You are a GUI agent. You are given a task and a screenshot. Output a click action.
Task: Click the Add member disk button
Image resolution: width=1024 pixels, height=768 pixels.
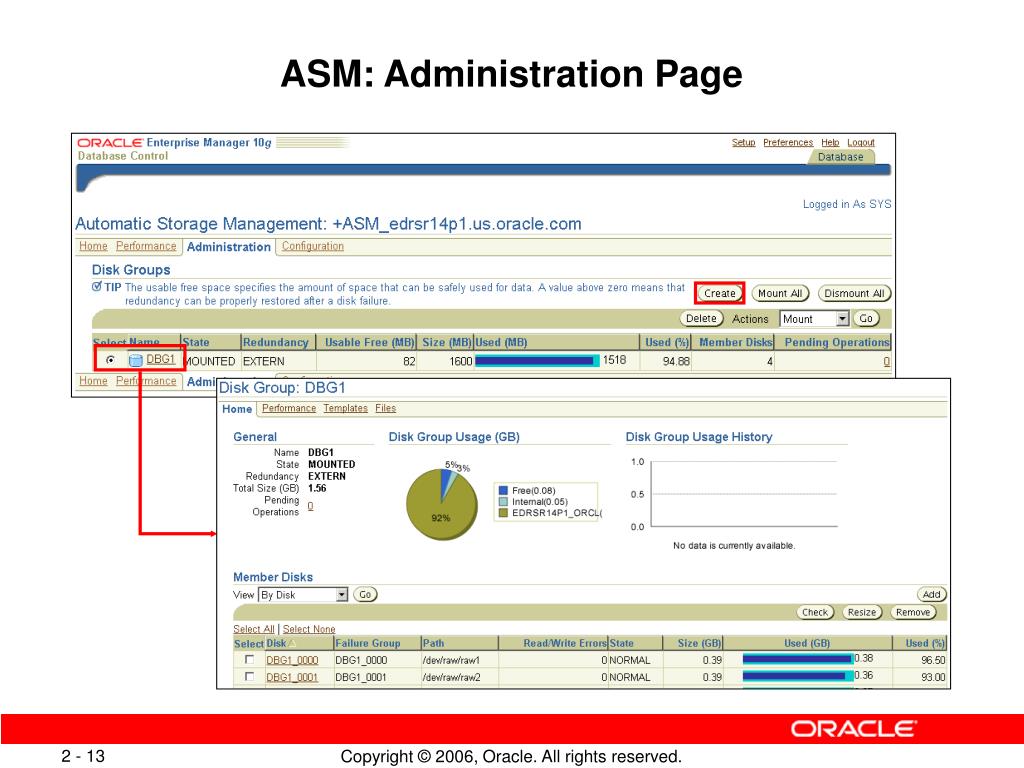(931, 594)
